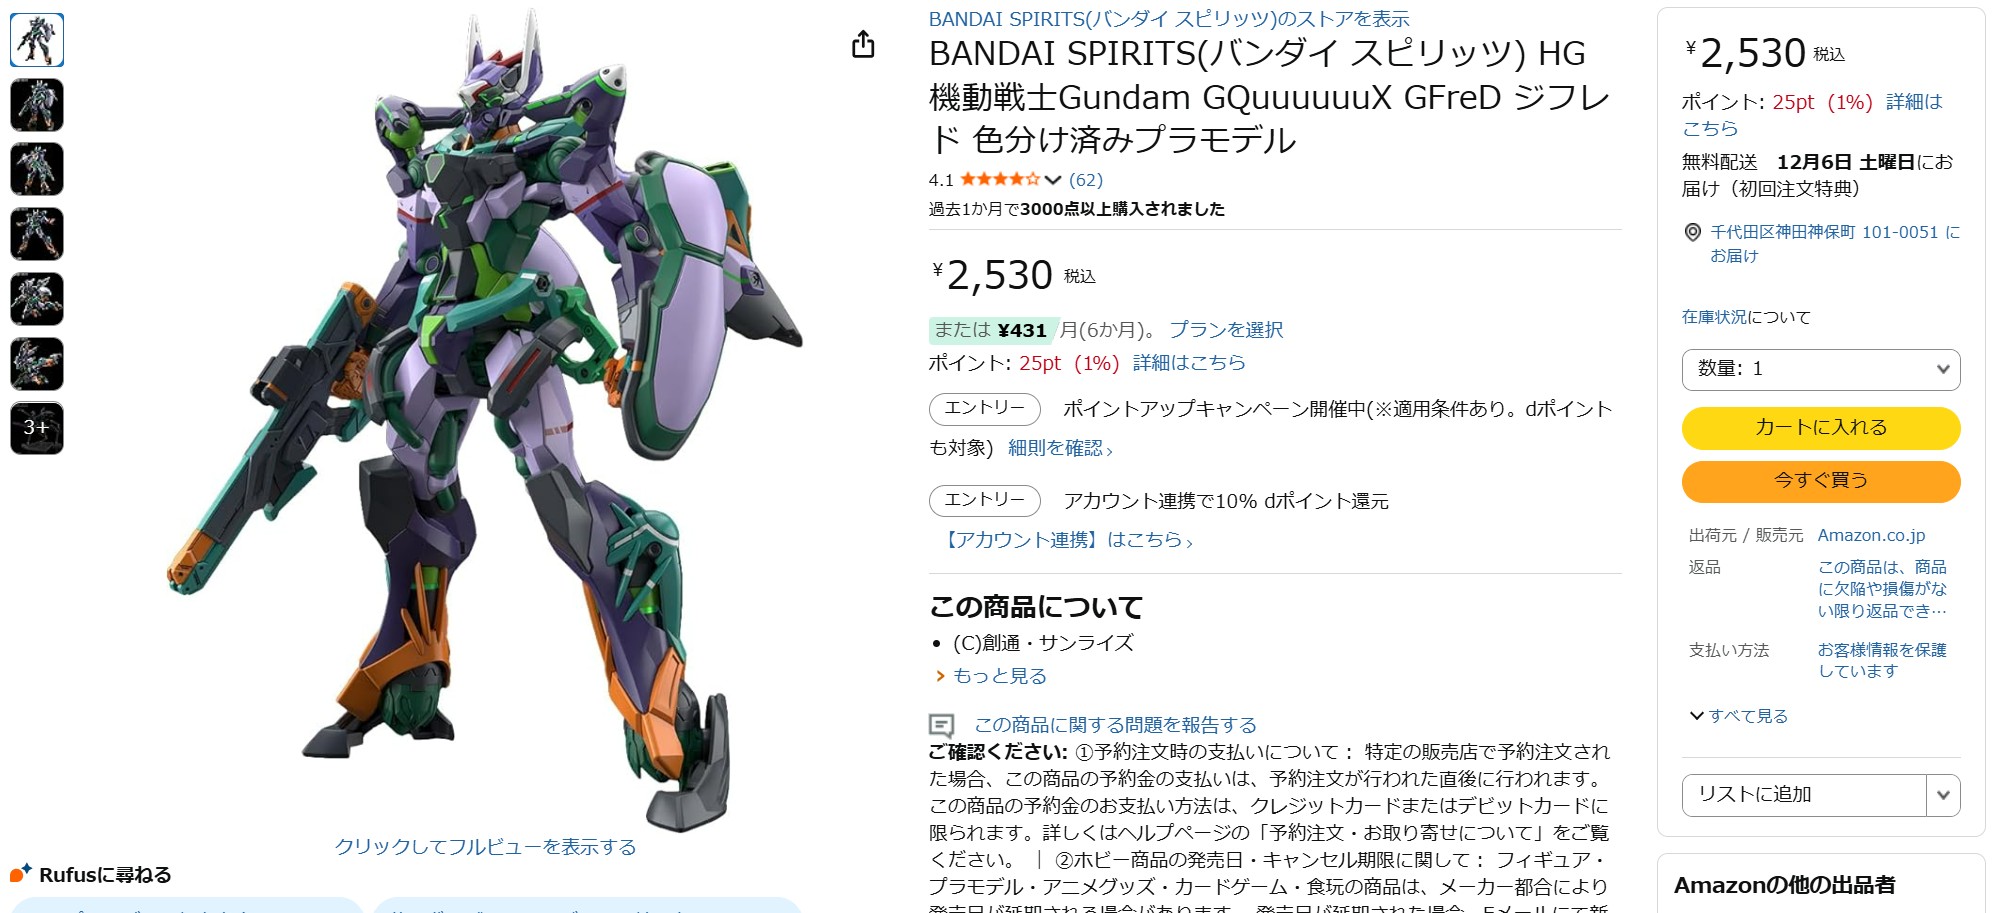
Task: Select the second product thumbnail
Action: click(x=37, y=105)
